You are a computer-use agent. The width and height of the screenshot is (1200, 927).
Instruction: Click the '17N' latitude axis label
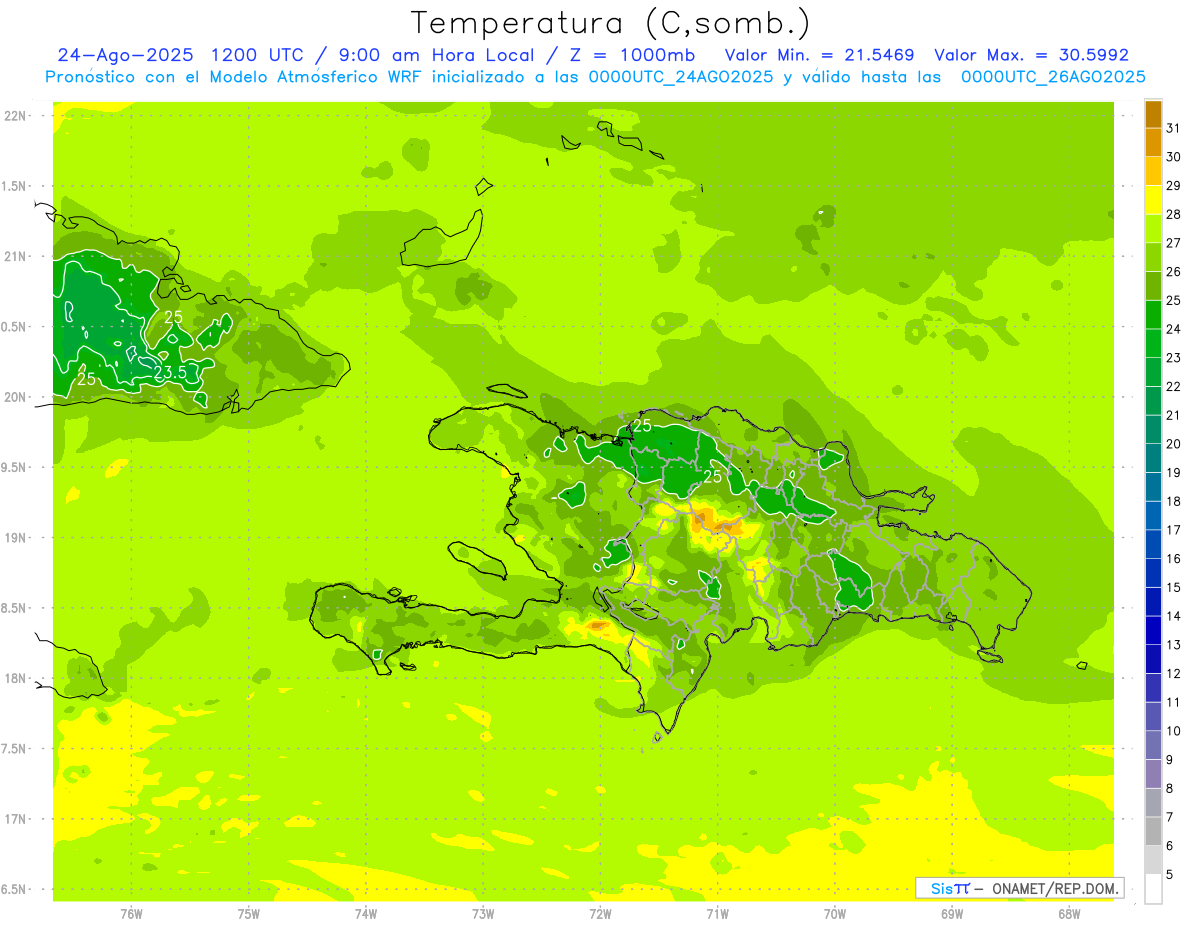(x=16, y=819)
